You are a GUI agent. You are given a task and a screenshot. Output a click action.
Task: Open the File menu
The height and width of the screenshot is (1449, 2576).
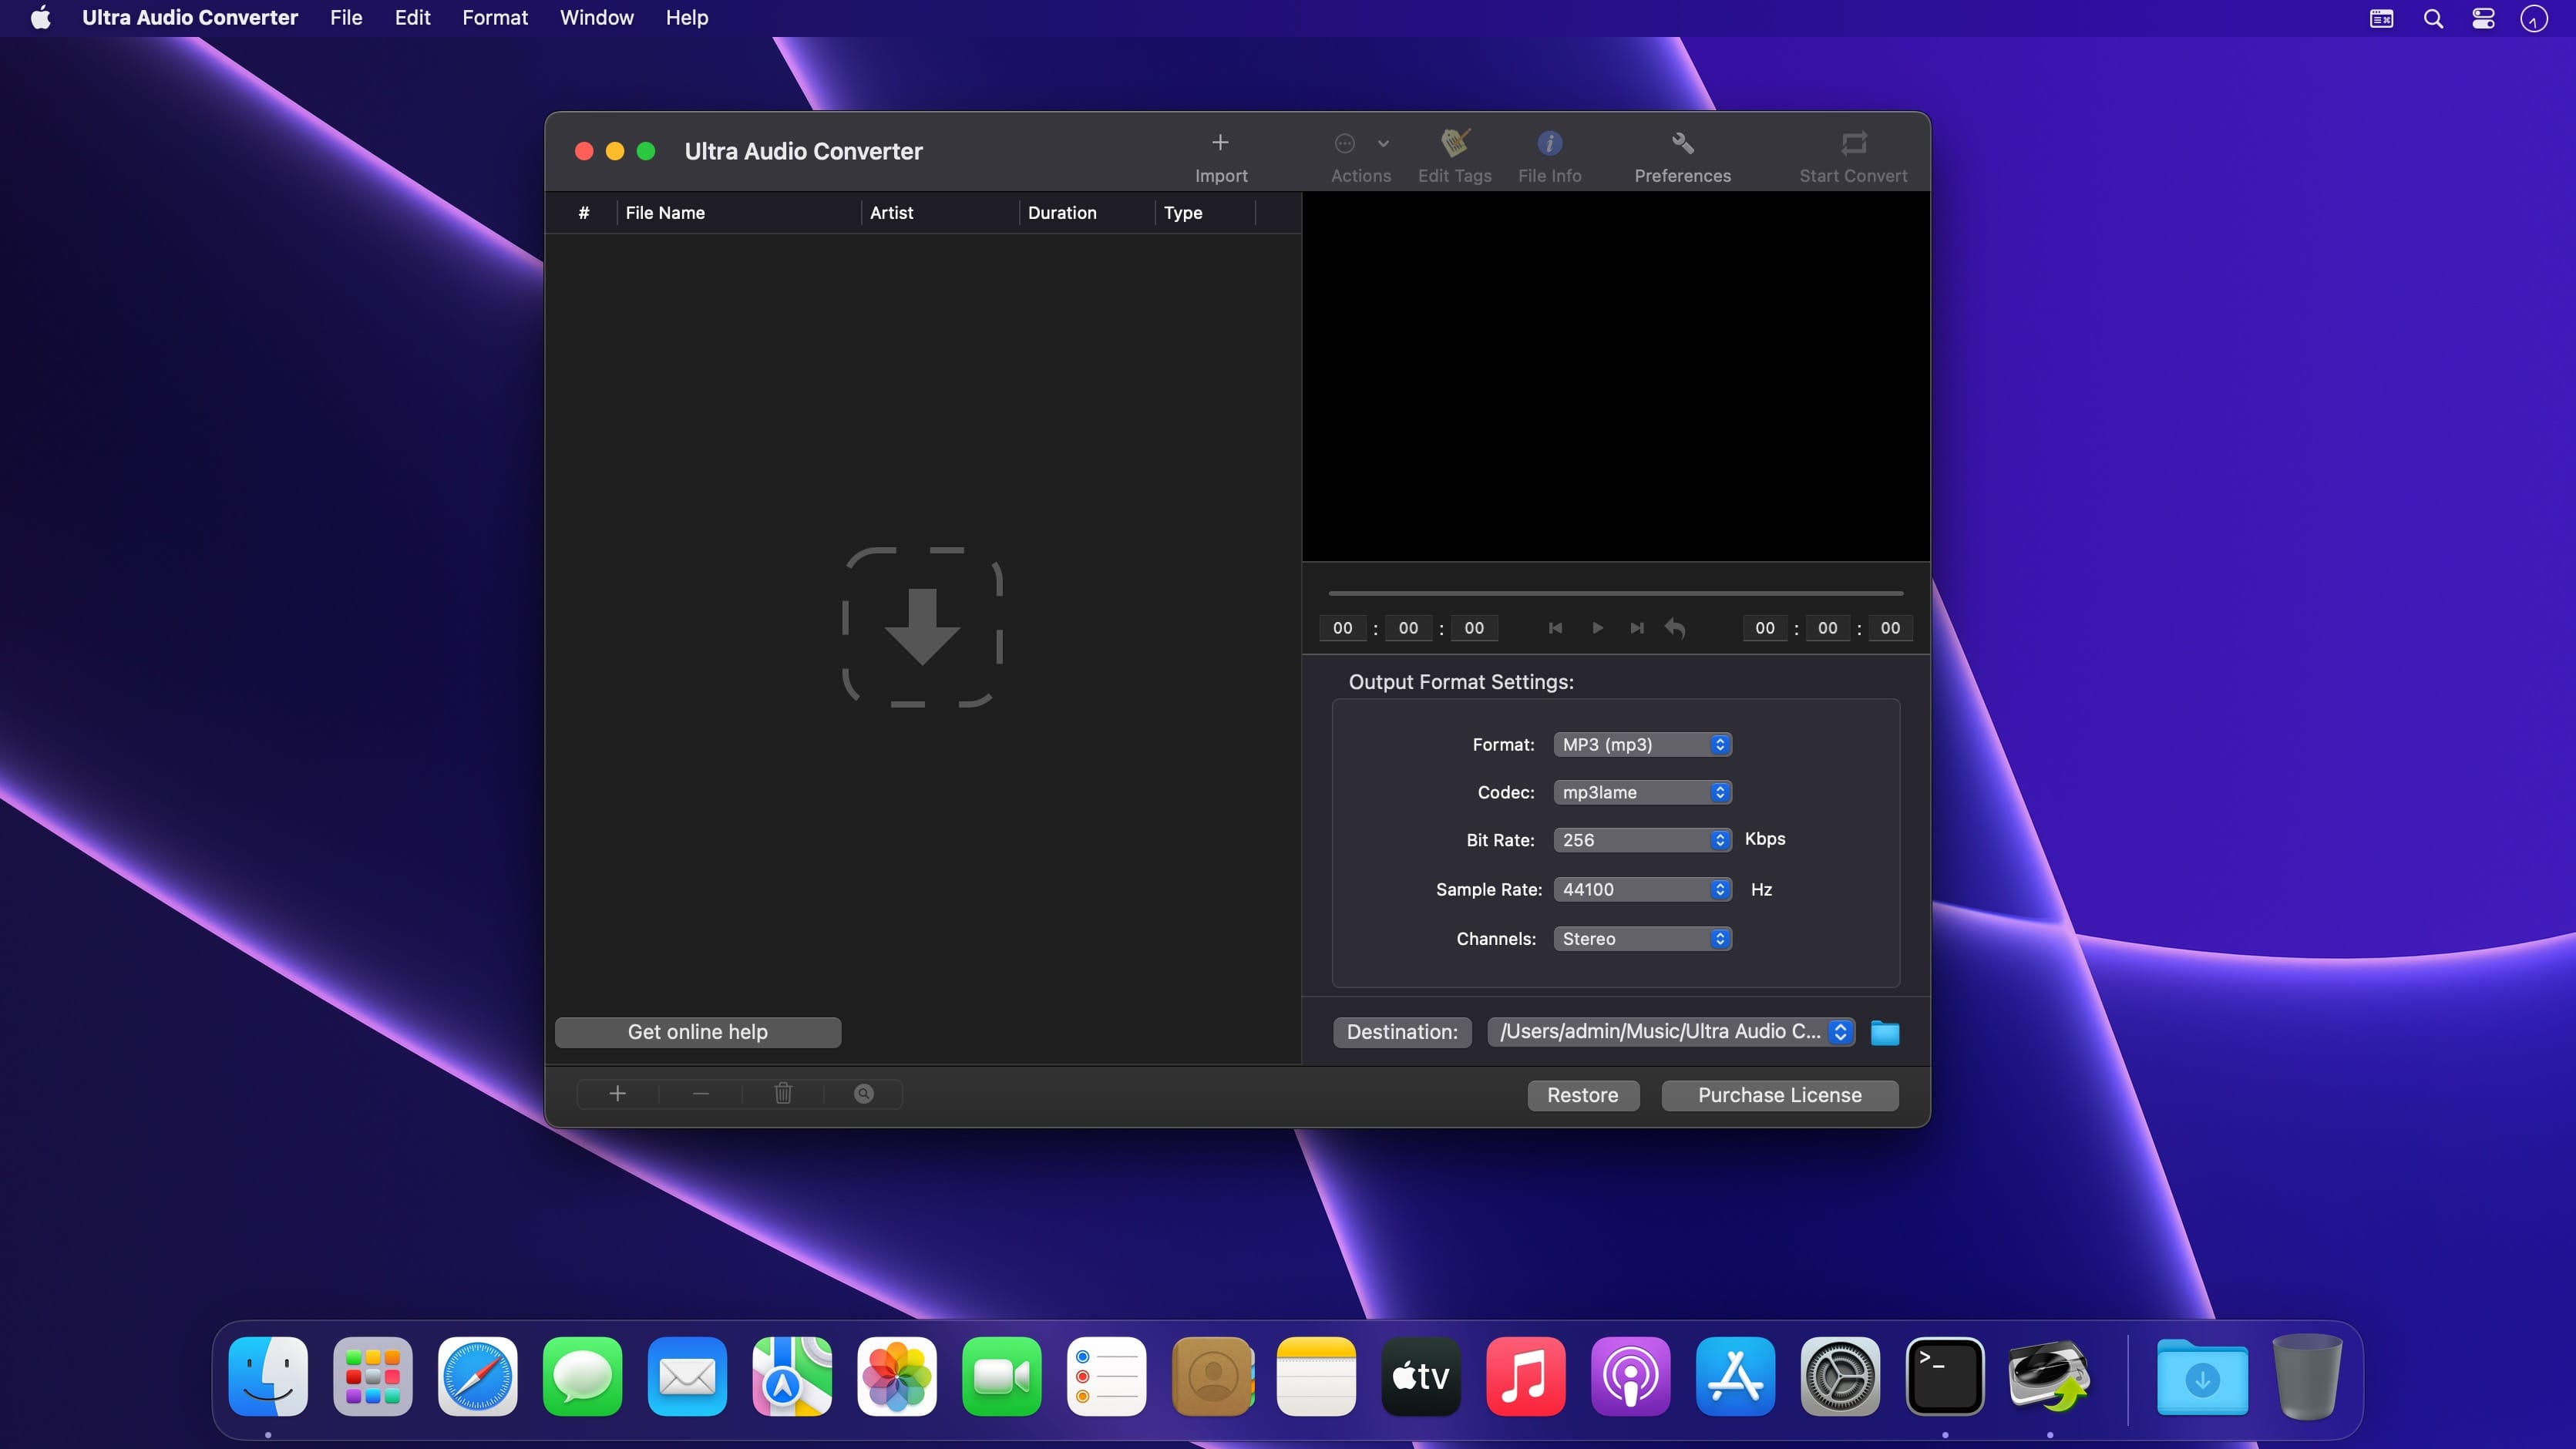coord(346,18)
